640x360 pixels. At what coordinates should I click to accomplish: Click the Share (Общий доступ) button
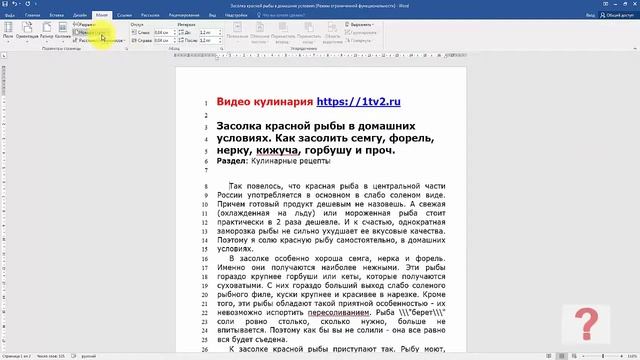[617, 15]
